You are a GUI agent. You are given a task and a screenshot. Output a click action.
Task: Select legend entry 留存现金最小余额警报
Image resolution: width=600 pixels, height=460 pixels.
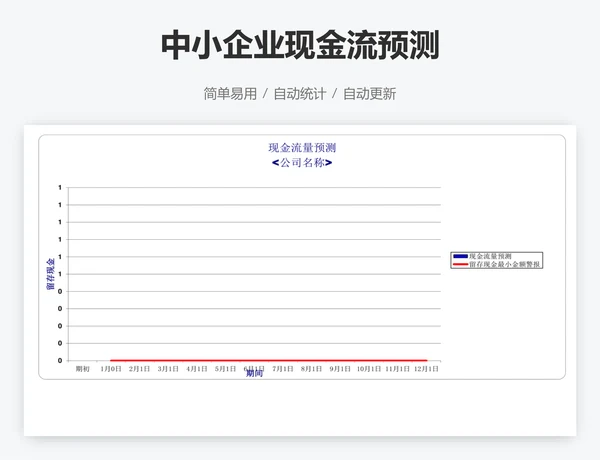tap(504, 264)
